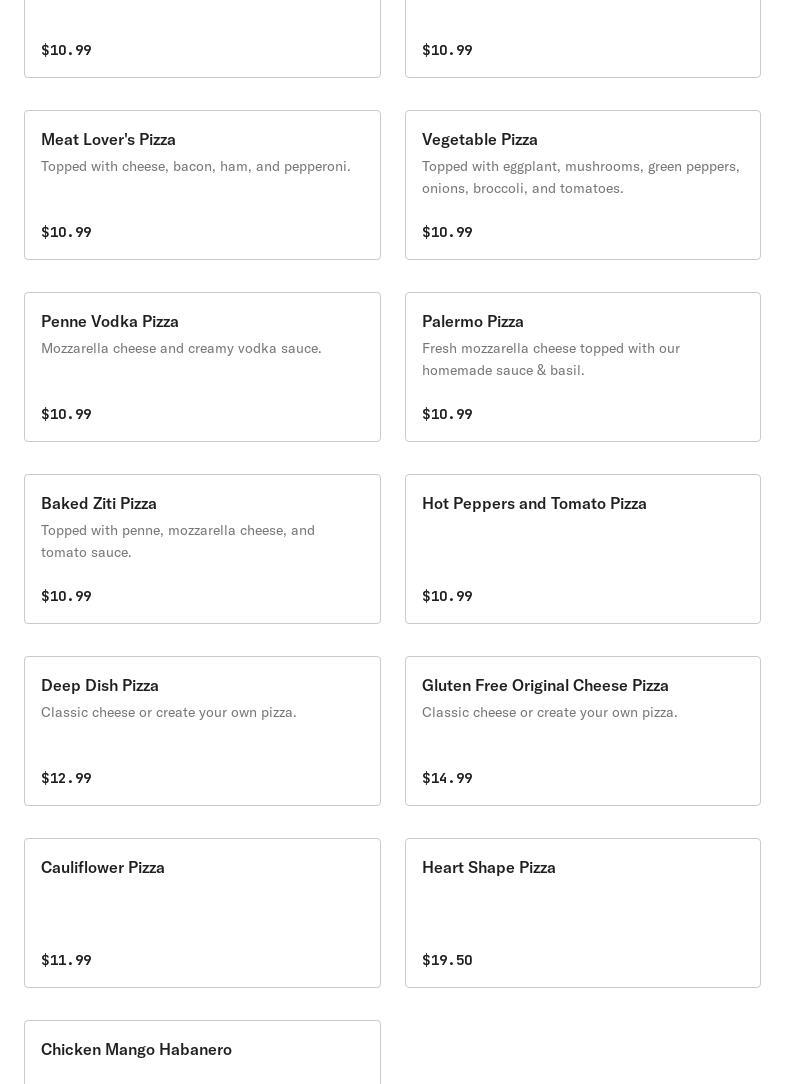Viewport: 785px width, 1084px height.
Task: Click the $14.99 gluten free price
Action: pos(447,778)
